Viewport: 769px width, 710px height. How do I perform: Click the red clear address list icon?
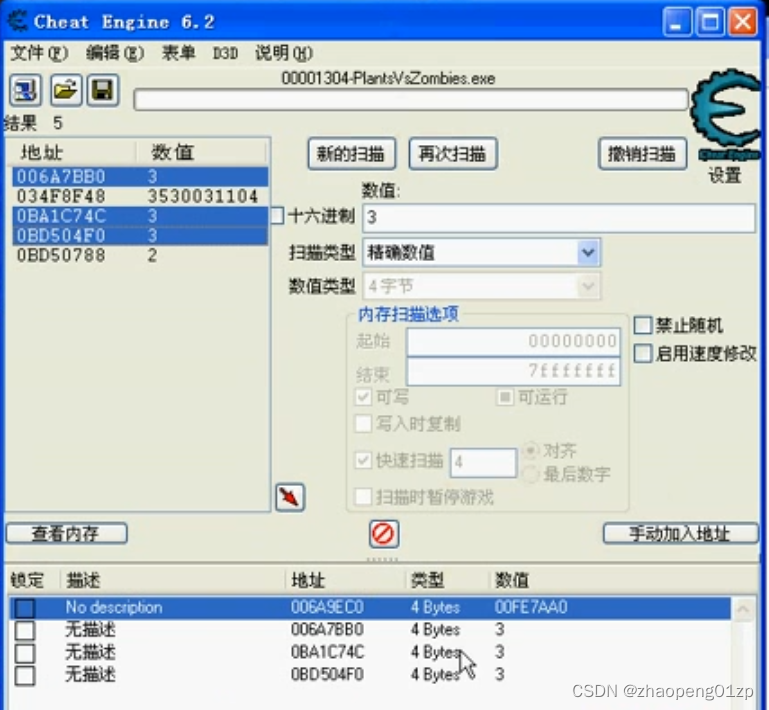(384, 534)
